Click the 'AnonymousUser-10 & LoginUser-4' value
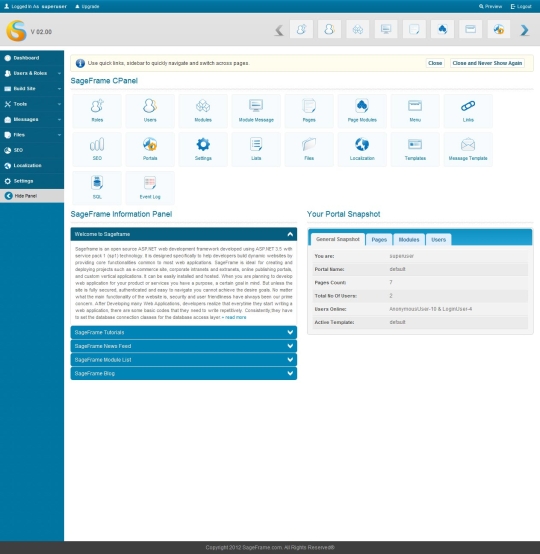 pos(430,309)
